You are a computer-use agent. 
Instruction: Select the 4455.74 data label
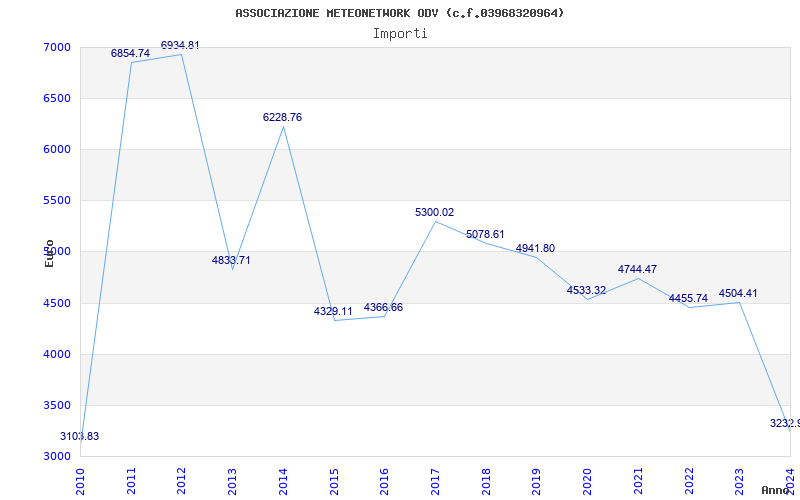coord(688,298)
